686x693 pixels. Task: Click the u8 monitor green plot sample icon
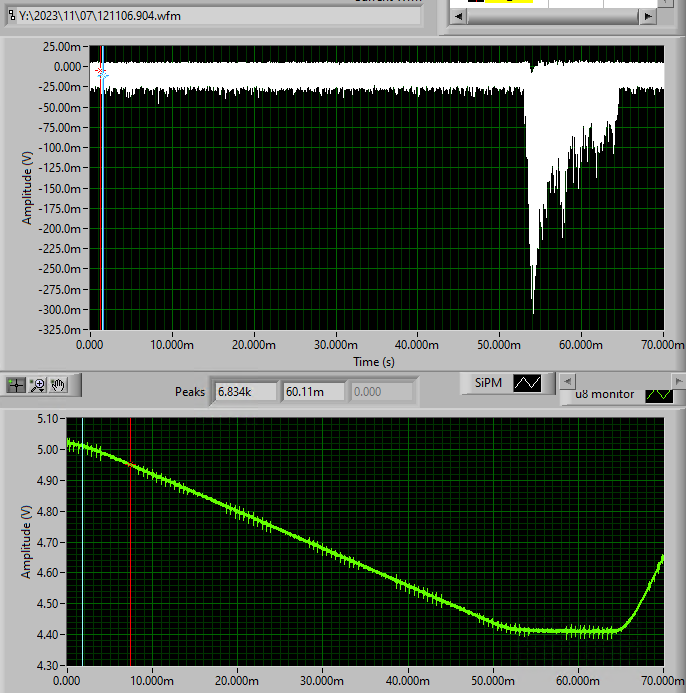click(659, 395)
